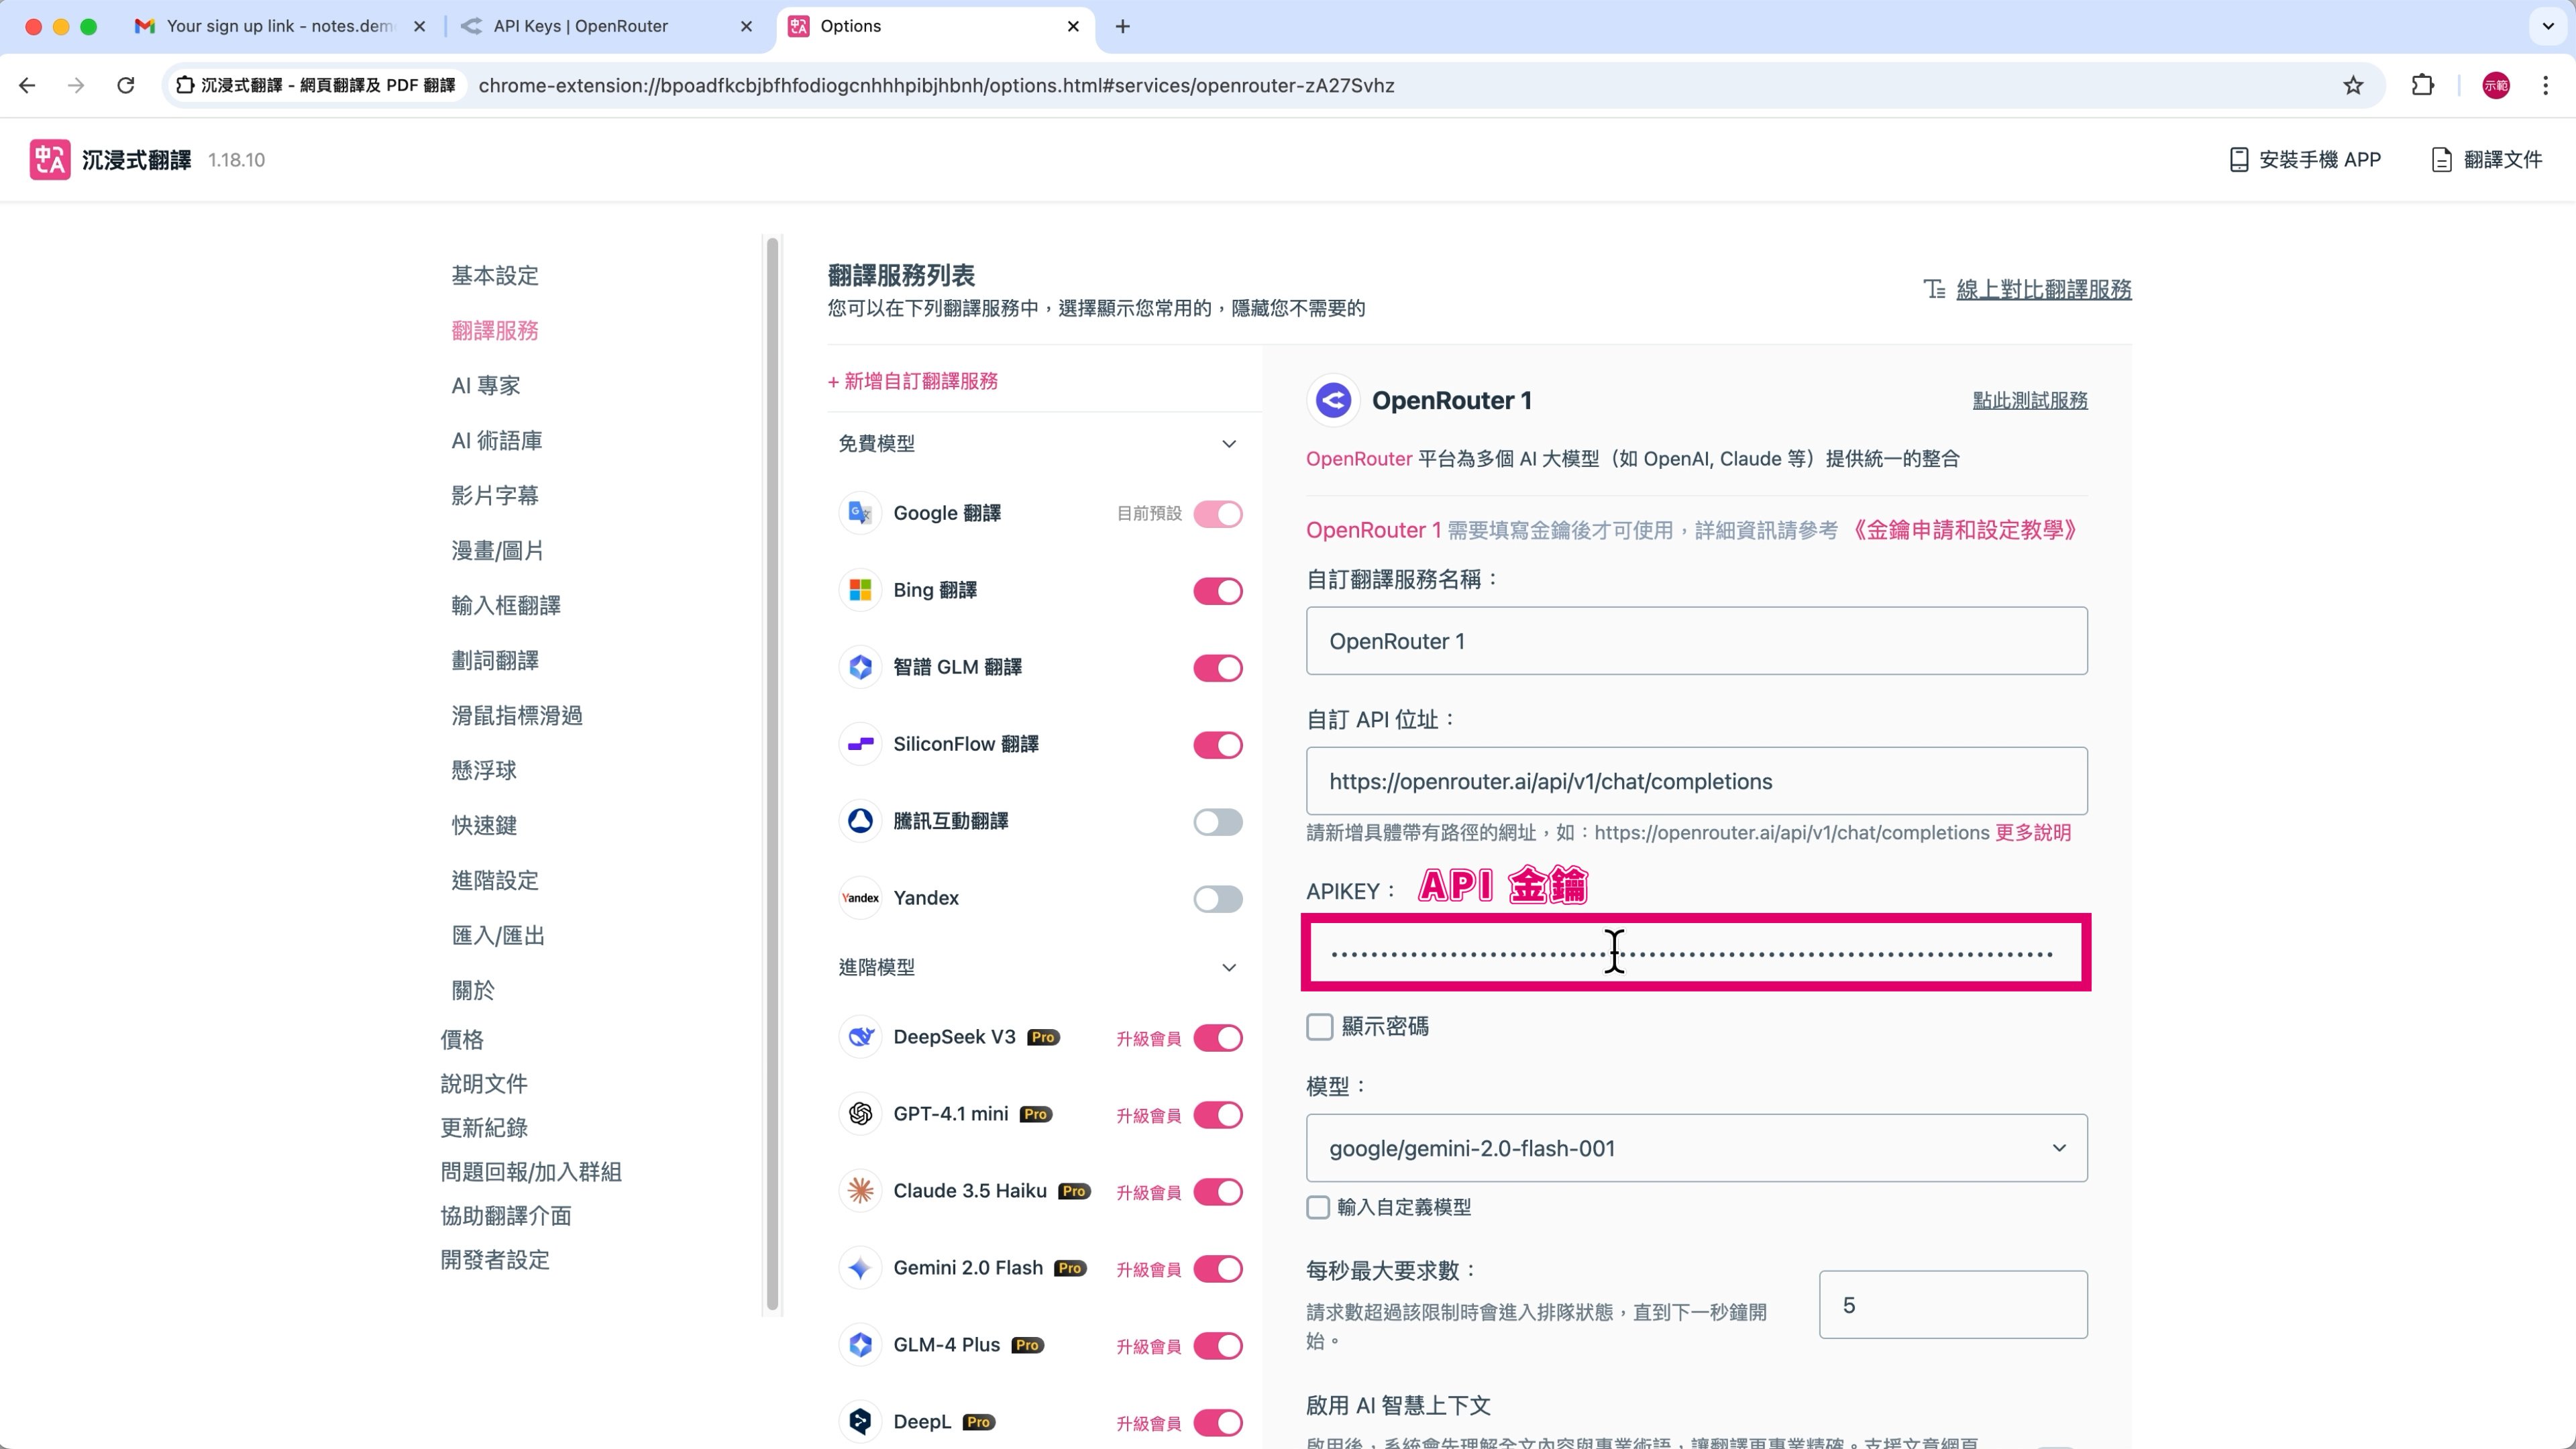Click the OpenRouter 1 logo icon
The image size is (2576, 1449).
[1333, 401]
